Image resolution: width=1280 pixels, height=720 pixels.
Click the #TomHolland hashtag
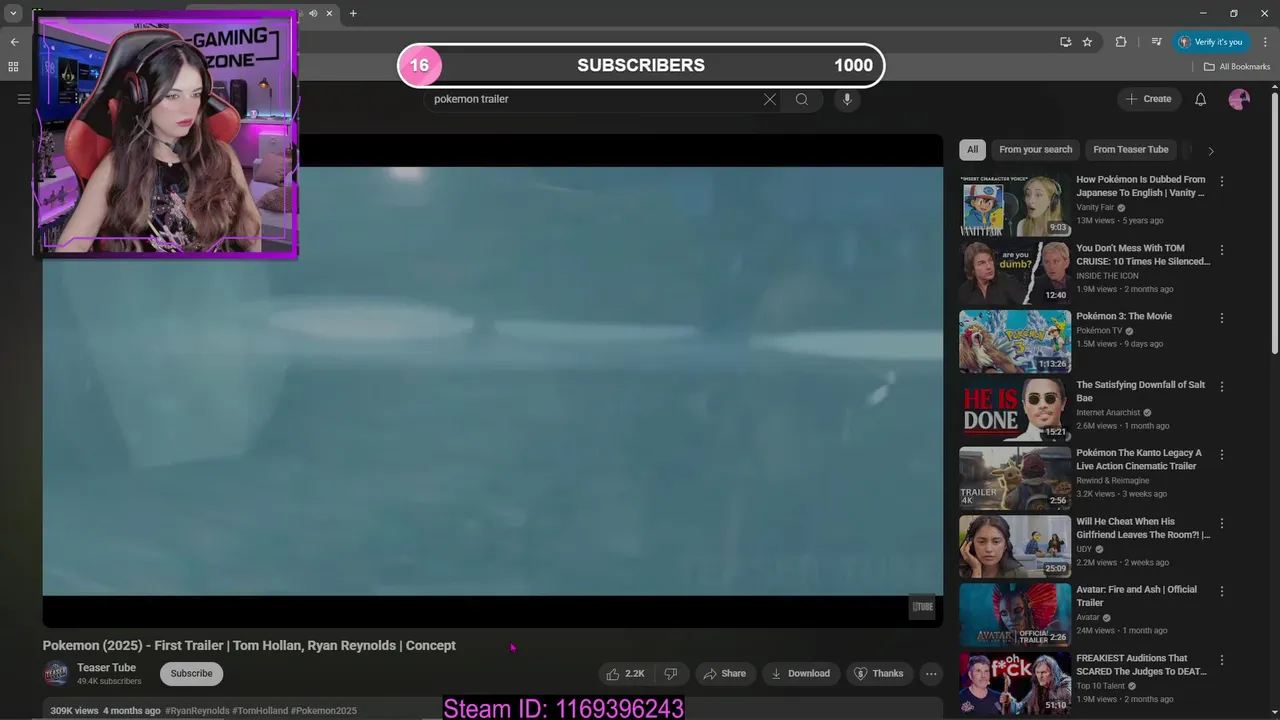(x=260, y=711)
